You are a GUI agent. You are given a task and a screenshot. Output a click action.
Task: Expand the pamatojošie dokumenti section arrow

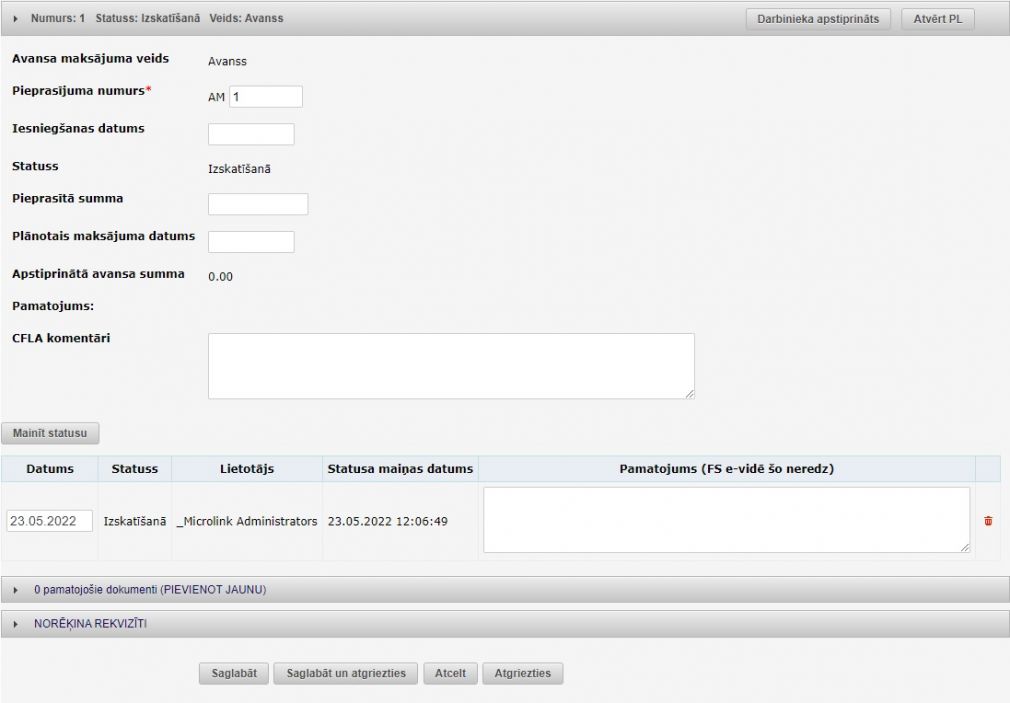pyautogui.click(x=16, y=590)
